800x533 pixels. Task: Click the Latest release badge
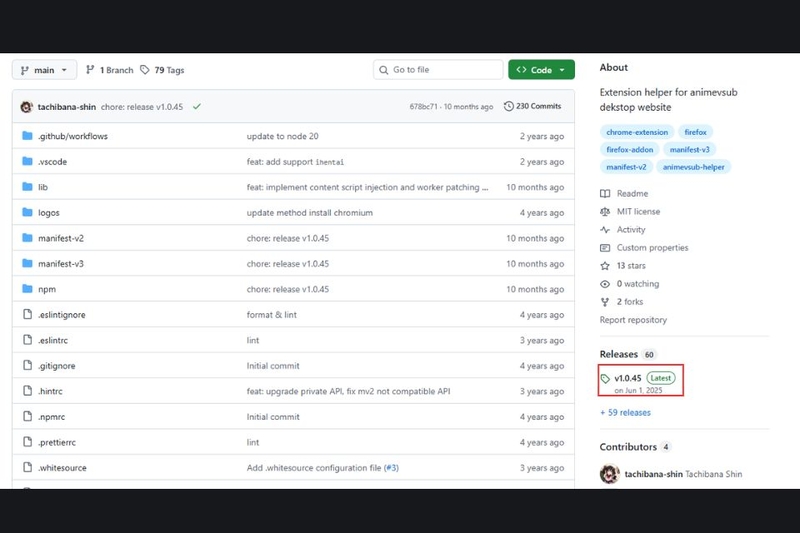[x=661, y=378]
